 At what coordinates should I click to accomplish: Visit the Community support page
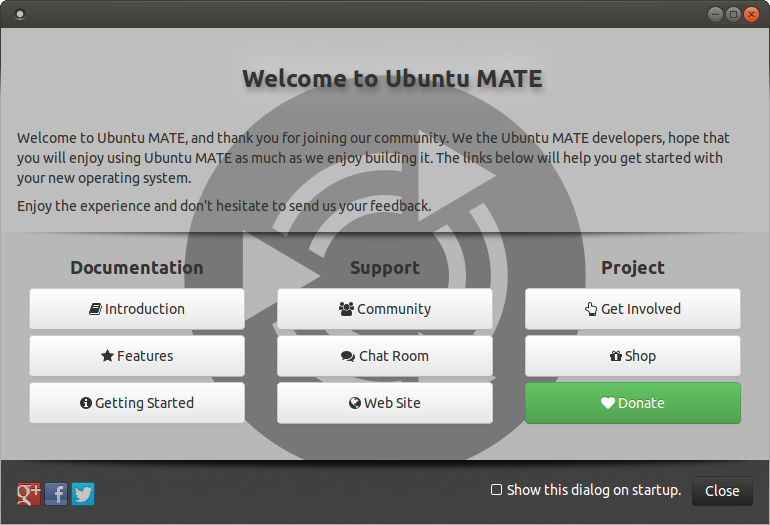(385, 309)
